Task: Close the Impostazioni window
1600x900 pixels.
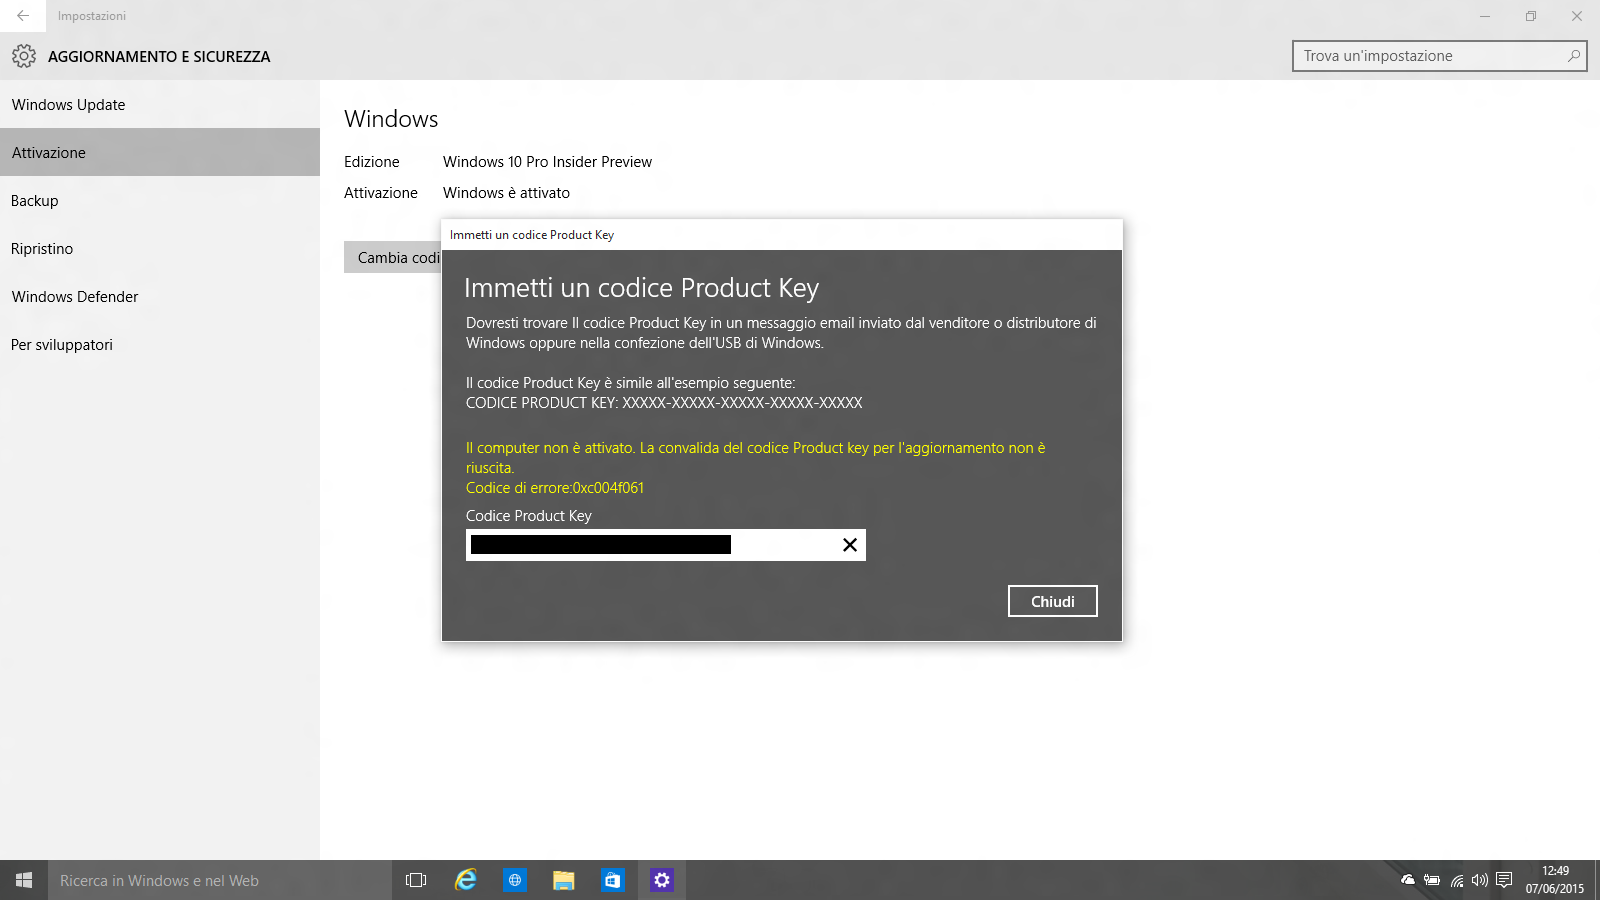Action: pyautogui.click(x=1577, y=16)
